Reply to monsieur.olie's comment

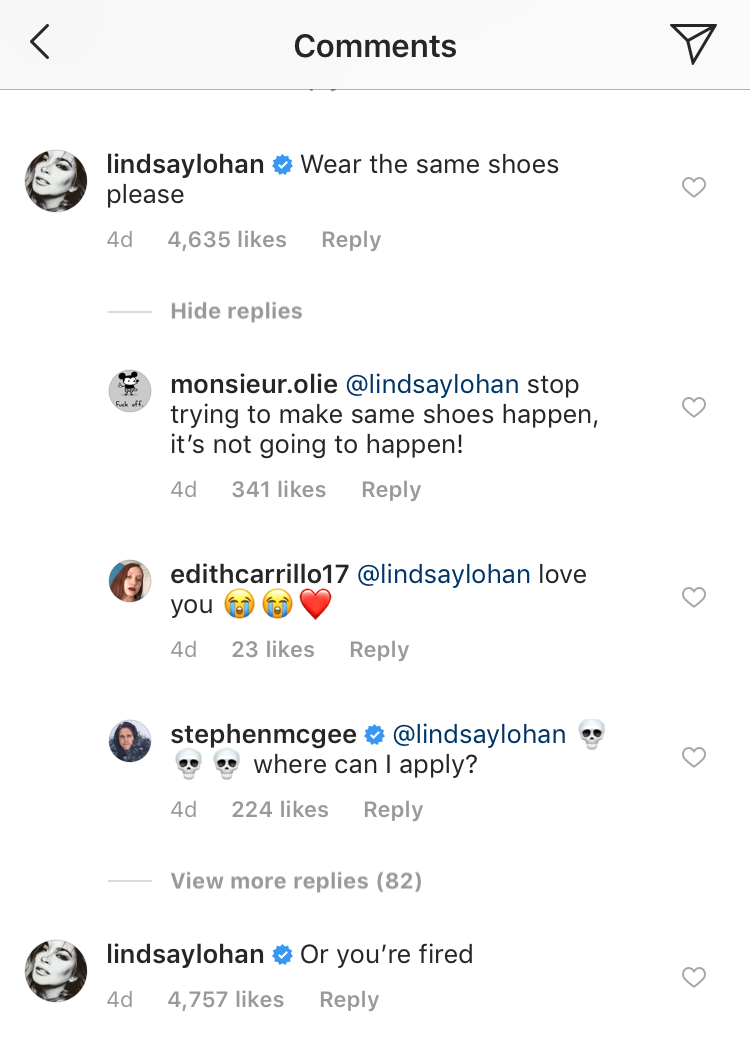391,490
